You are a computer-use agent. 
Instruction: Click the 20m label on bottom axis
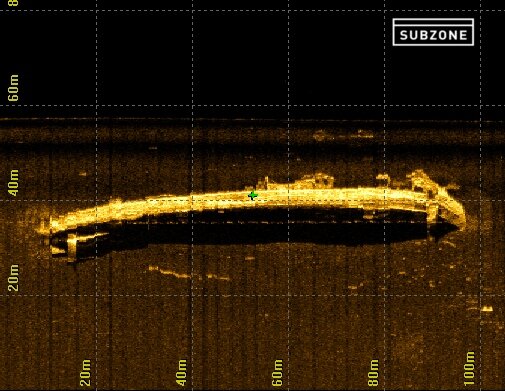(x=85, y=372)
